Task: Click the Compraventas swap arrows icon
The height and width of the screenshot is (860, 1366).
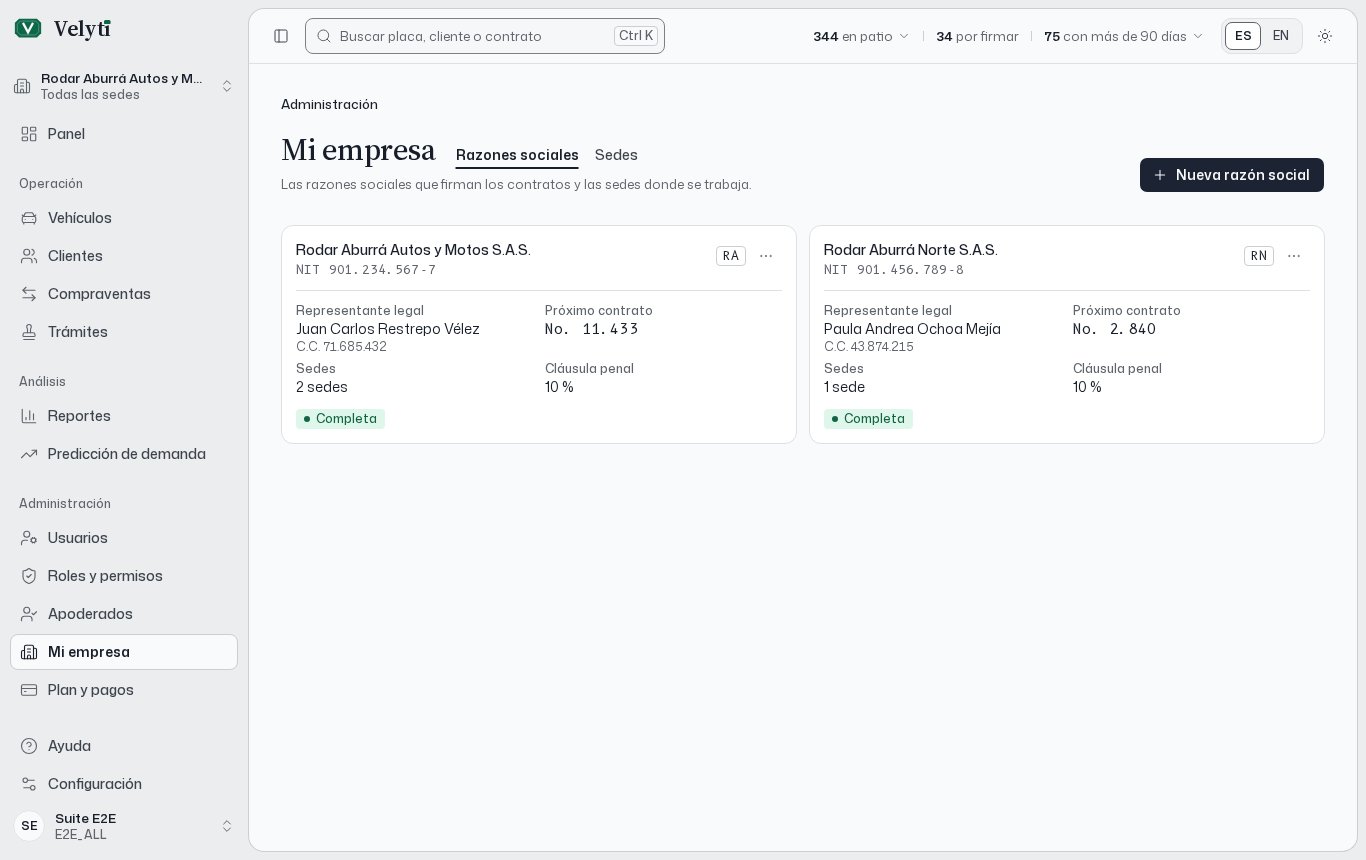Action: point(29,294)
